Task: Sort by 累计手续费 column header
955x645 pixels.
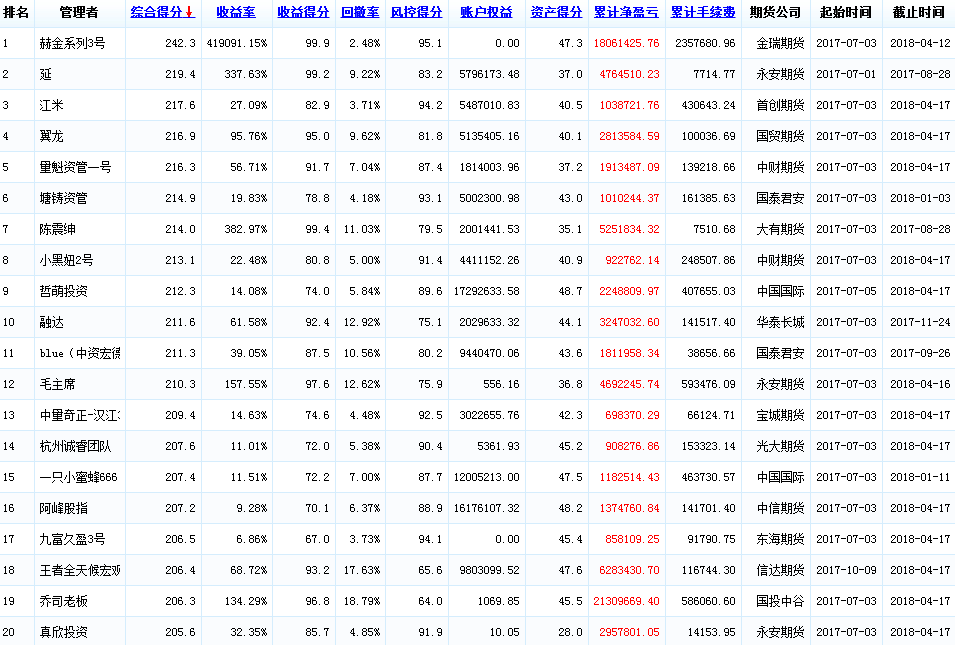Action: tap(703, 13)
